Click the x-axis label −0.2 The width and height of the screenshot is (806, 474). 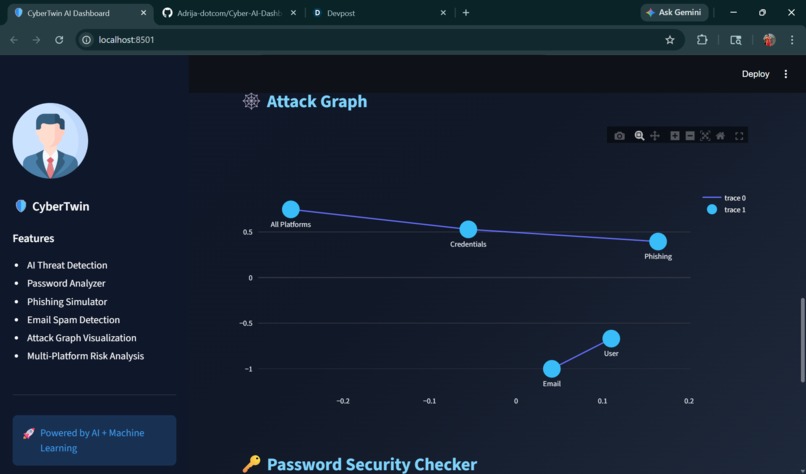coord(343,401)
